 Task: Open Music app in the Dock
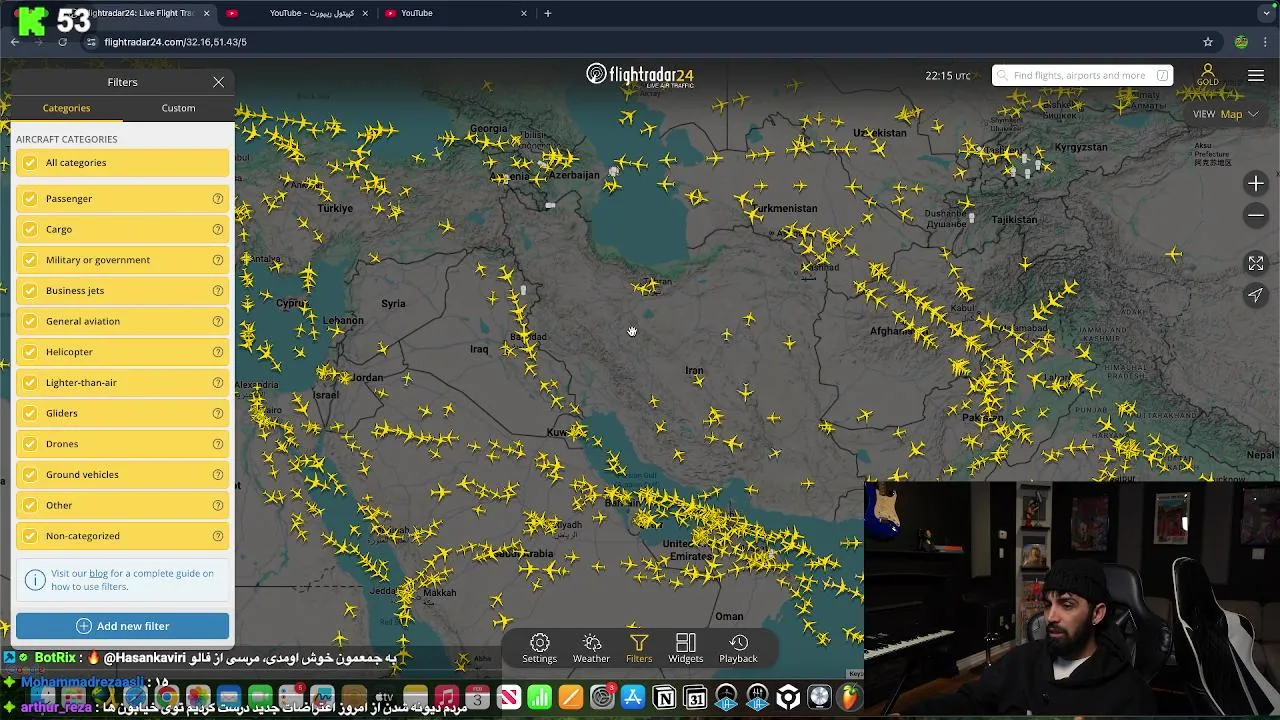447,698
